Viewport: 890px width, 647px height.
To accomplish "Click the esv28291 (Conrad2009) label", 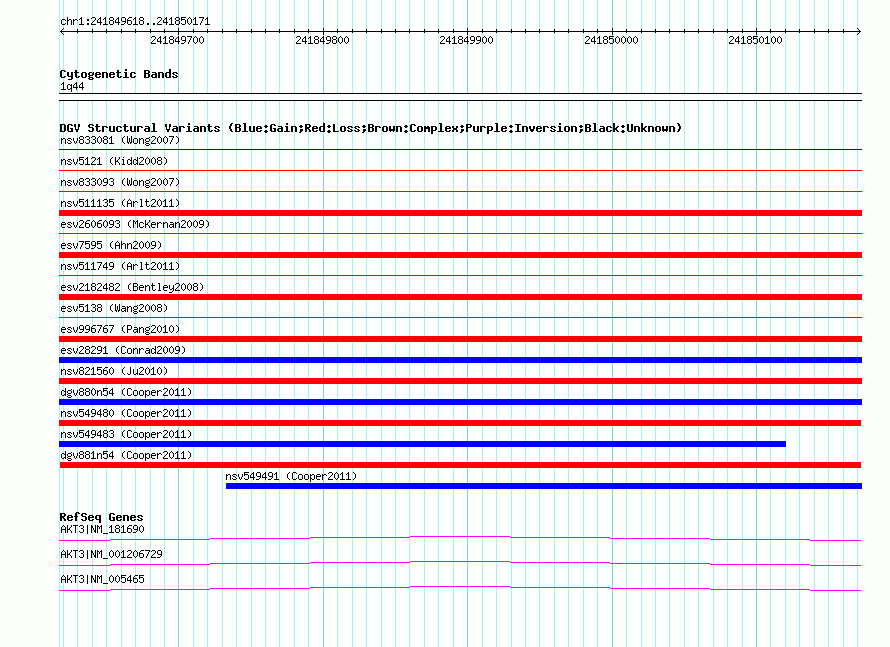I will [123, 350].
